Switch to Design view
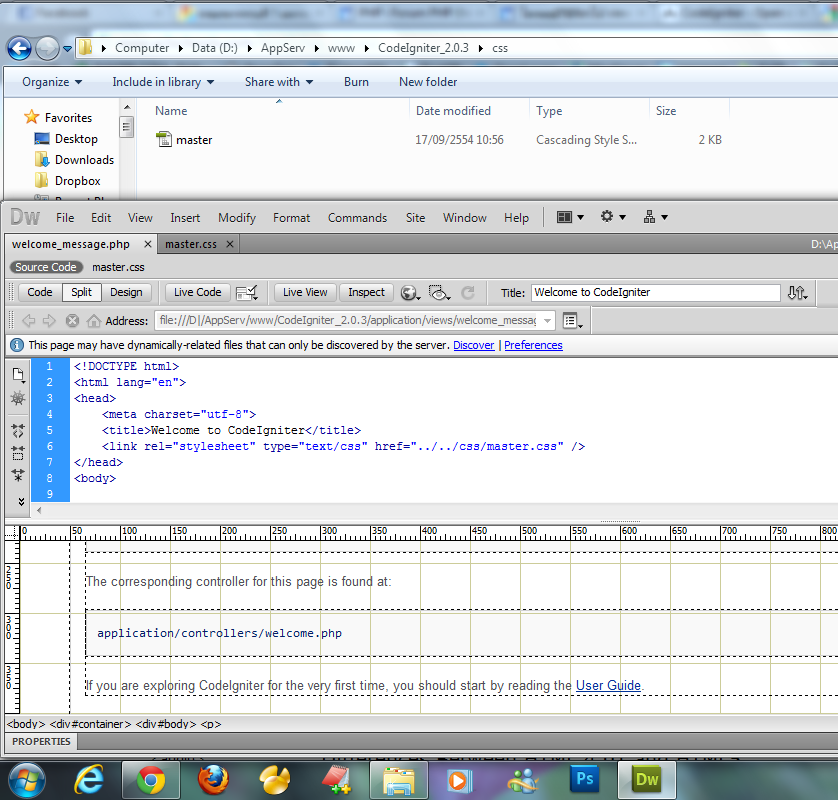838x800 pixels. [x=126, y=292]
